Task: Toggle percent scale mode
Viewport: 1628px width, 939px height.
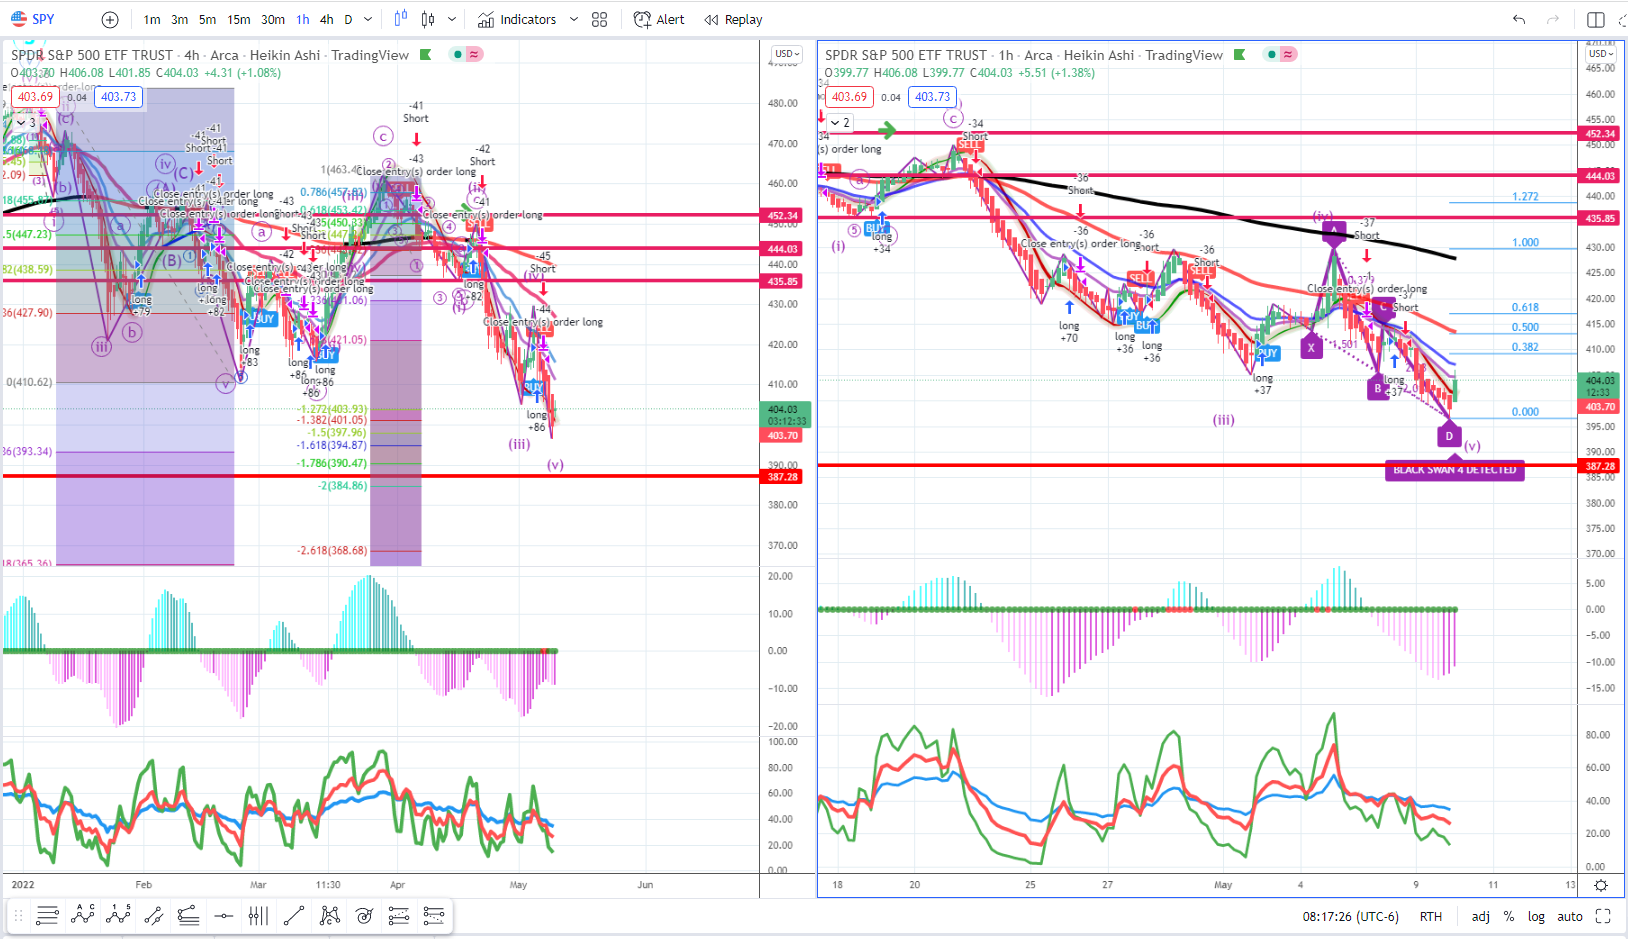Action: pyautogui.click(x=1509, y=916)
